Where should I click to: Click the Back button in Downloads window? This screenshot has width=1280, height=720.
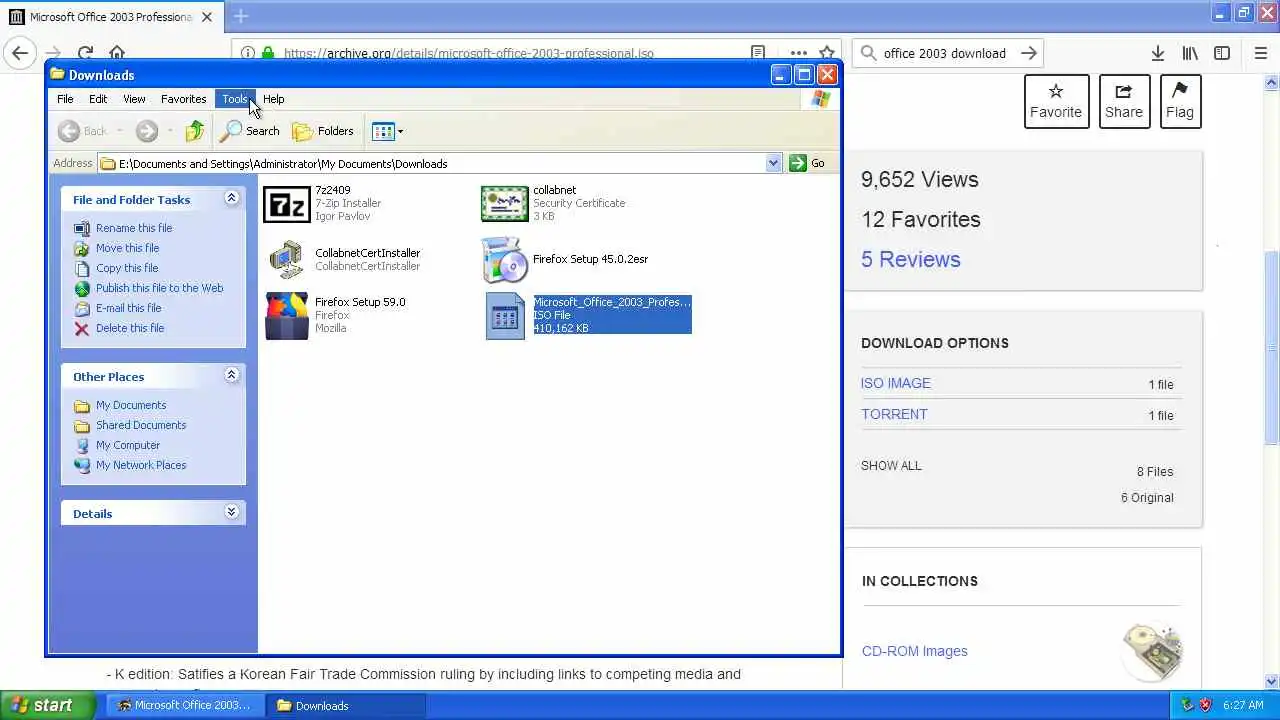pos(83,131)
